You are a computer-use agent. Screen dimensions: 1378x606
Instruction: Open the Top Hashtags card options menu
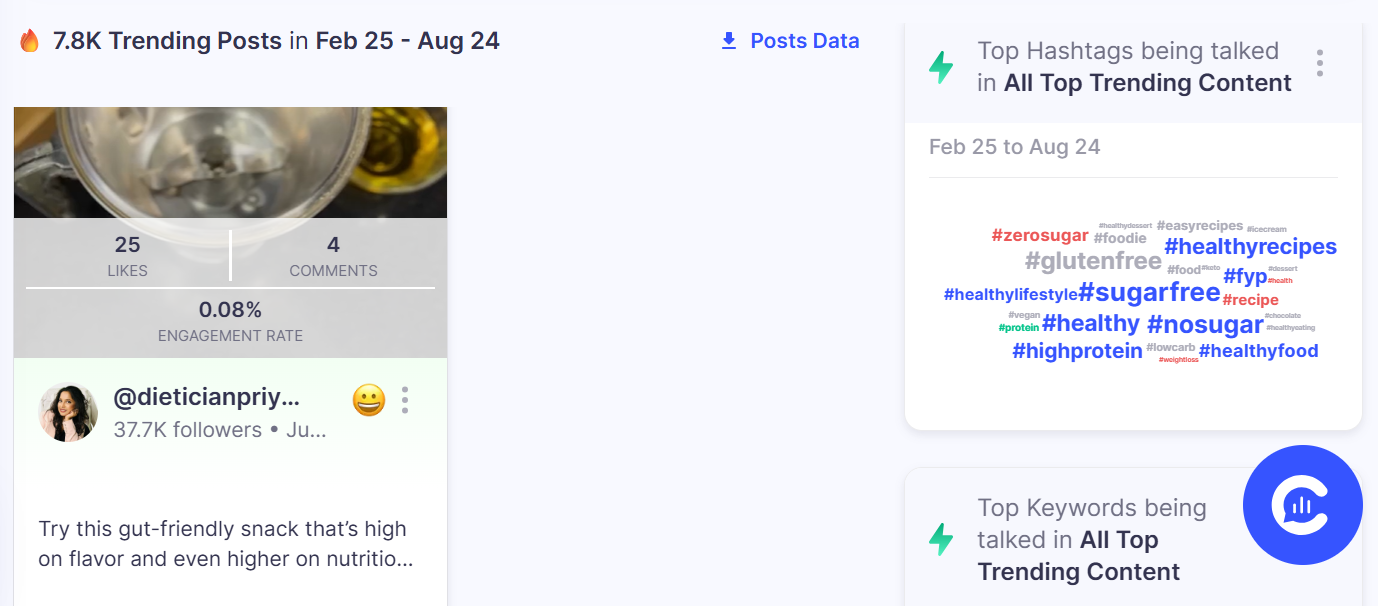(1320, 63)
